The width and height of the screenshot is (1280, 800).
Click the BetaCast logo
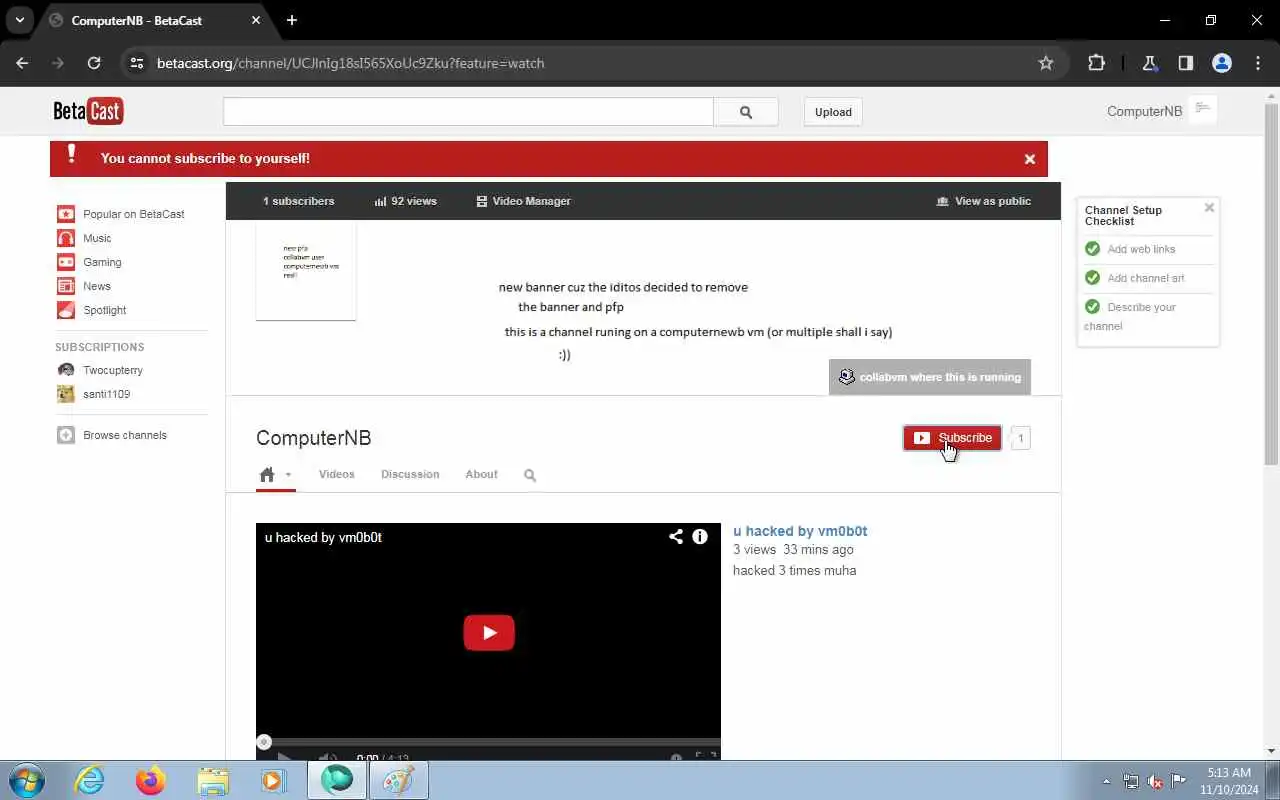pyautogui.click(x=88, y=111)
